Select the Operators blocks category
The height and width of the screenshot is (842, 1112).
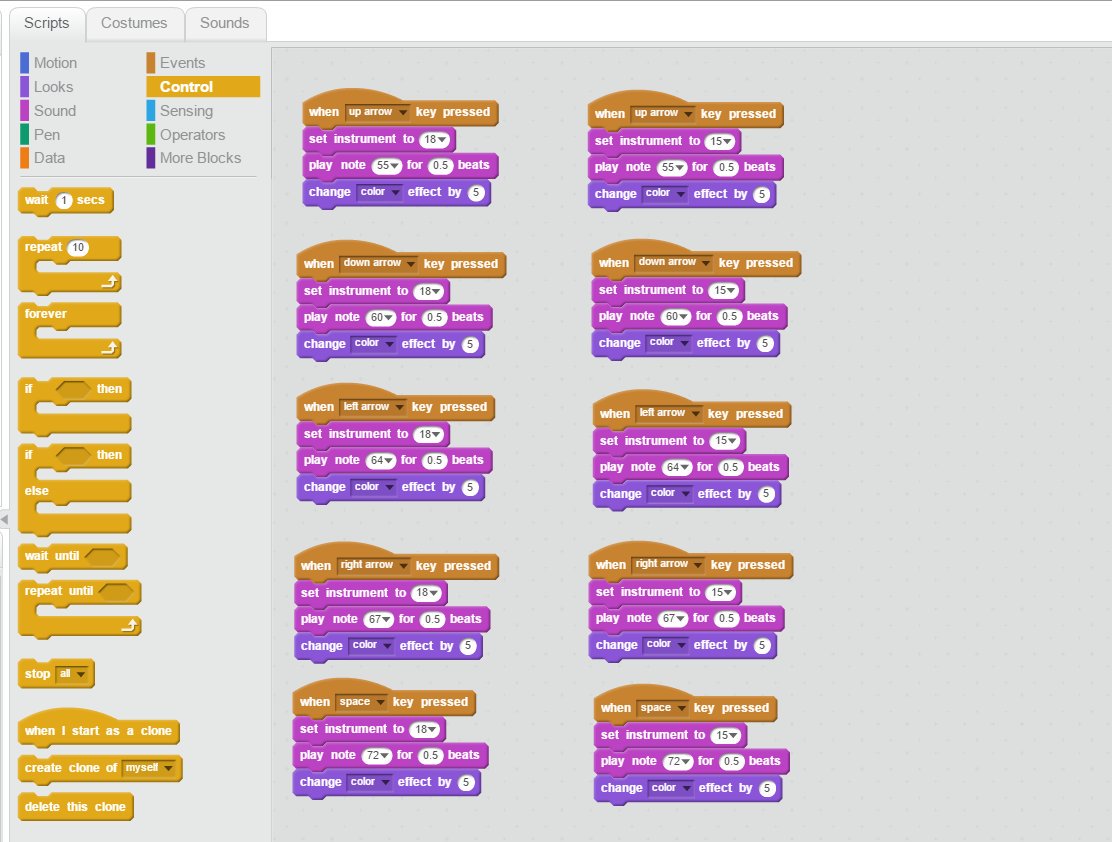tap(192, 135)
